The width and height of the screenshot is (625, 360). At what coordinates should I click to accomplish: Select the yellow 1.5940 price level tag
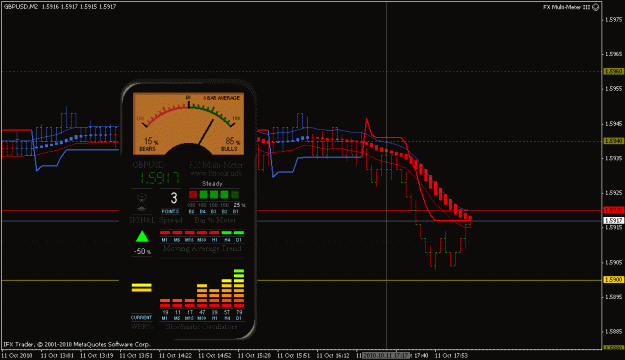click(613, 141)
